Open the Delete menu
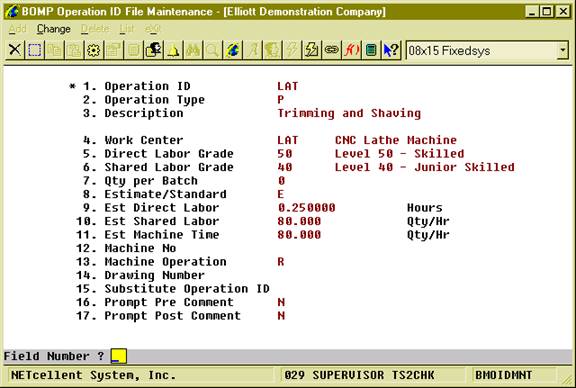This screenshot has width=576, height=388. click(95, 29)
